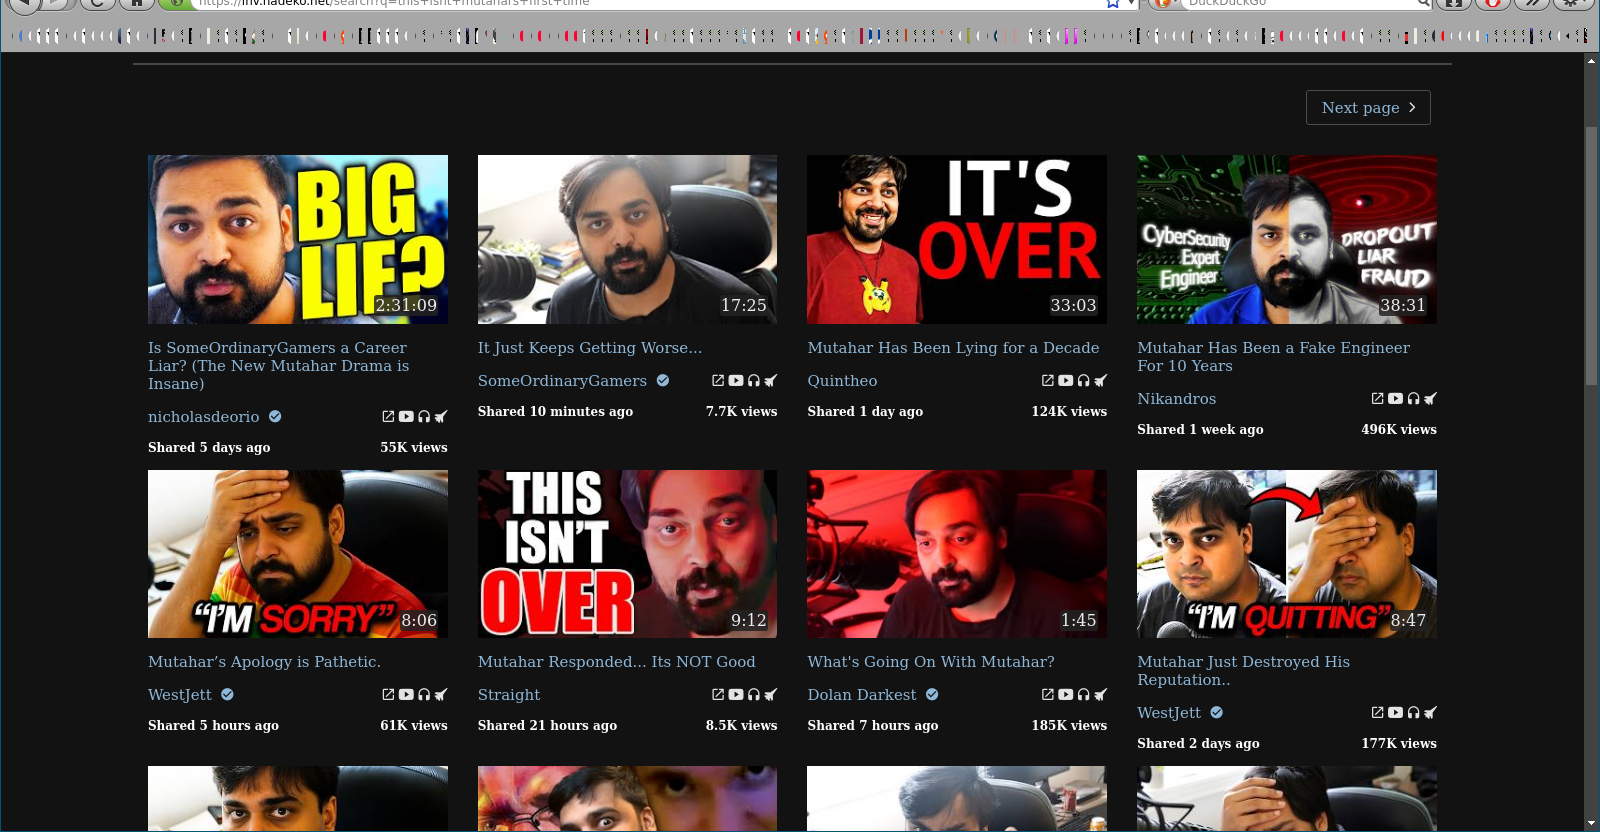This screenshot has height=832, width=1600.
Task: Visit the nicholasdeorio channel
Action: pos(204,417)
